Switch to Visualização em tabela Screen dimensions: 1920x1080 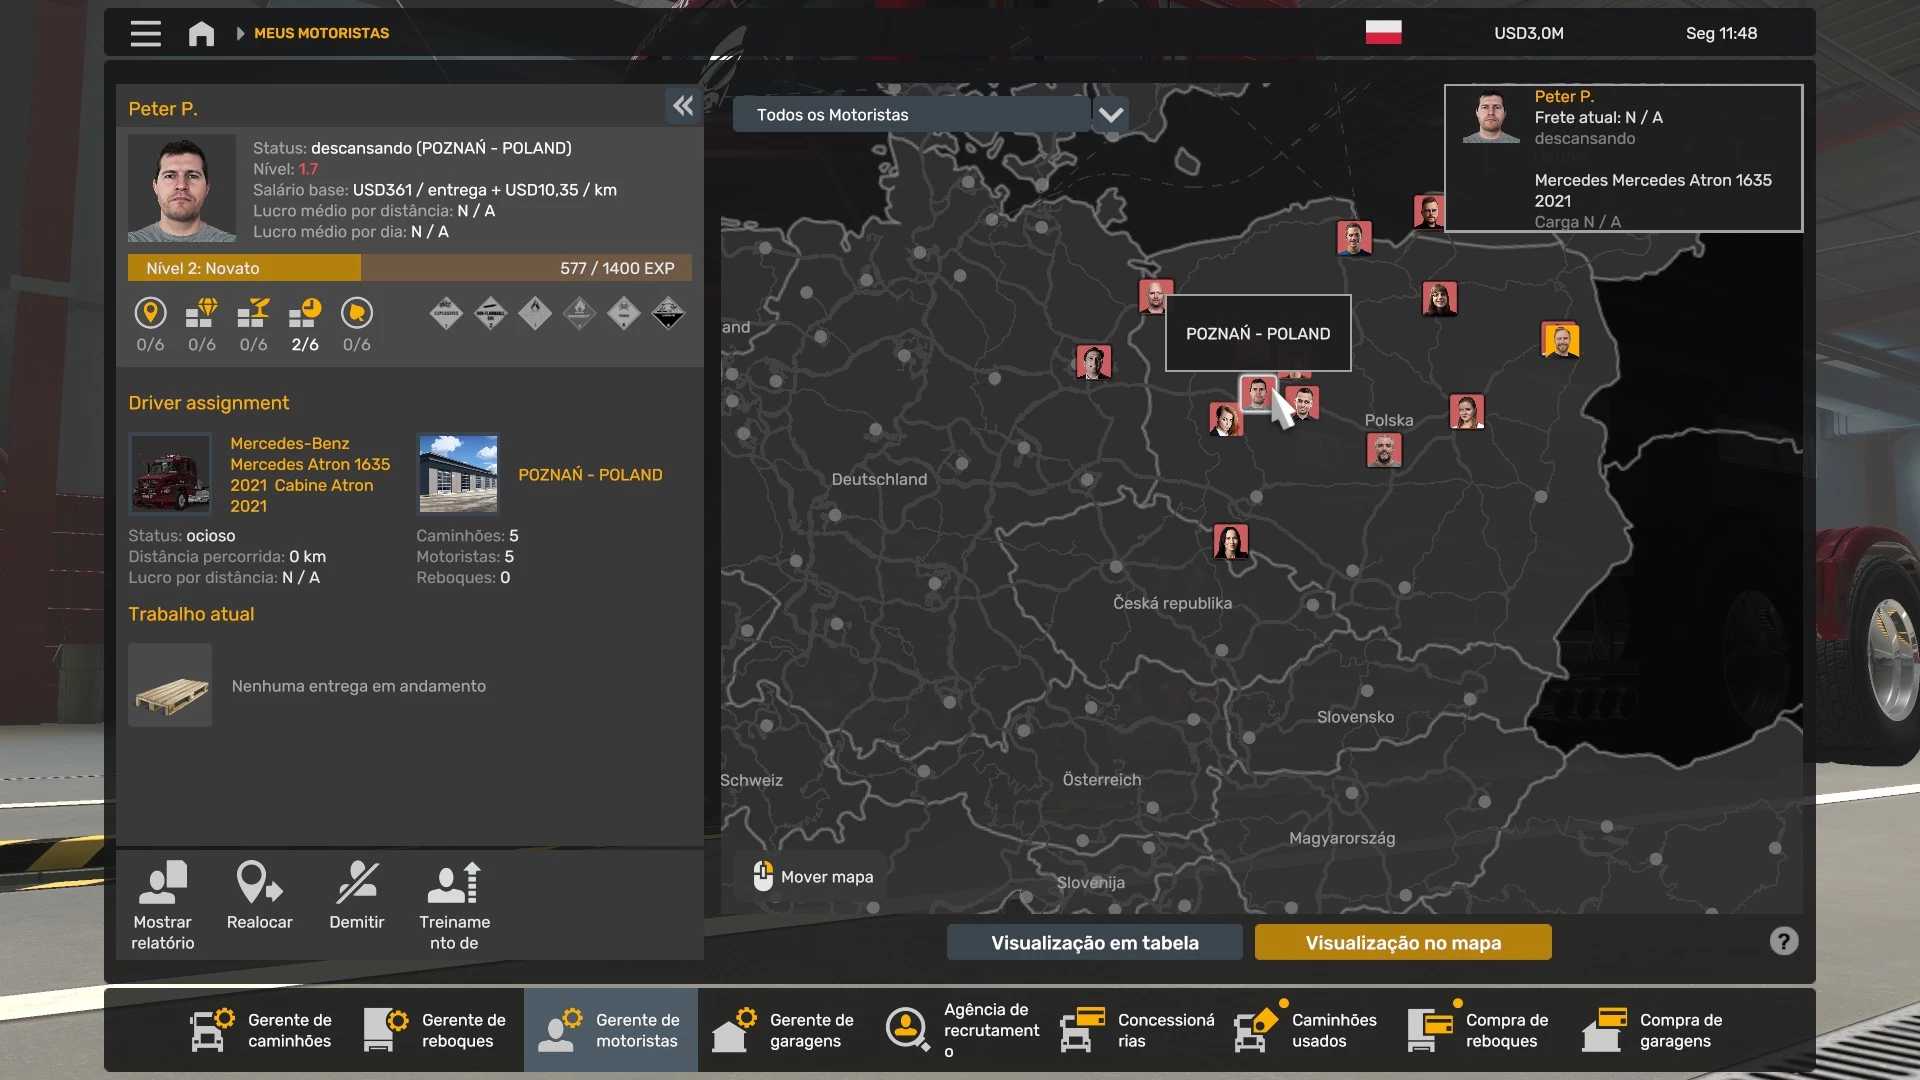[x=1094, y=942]
